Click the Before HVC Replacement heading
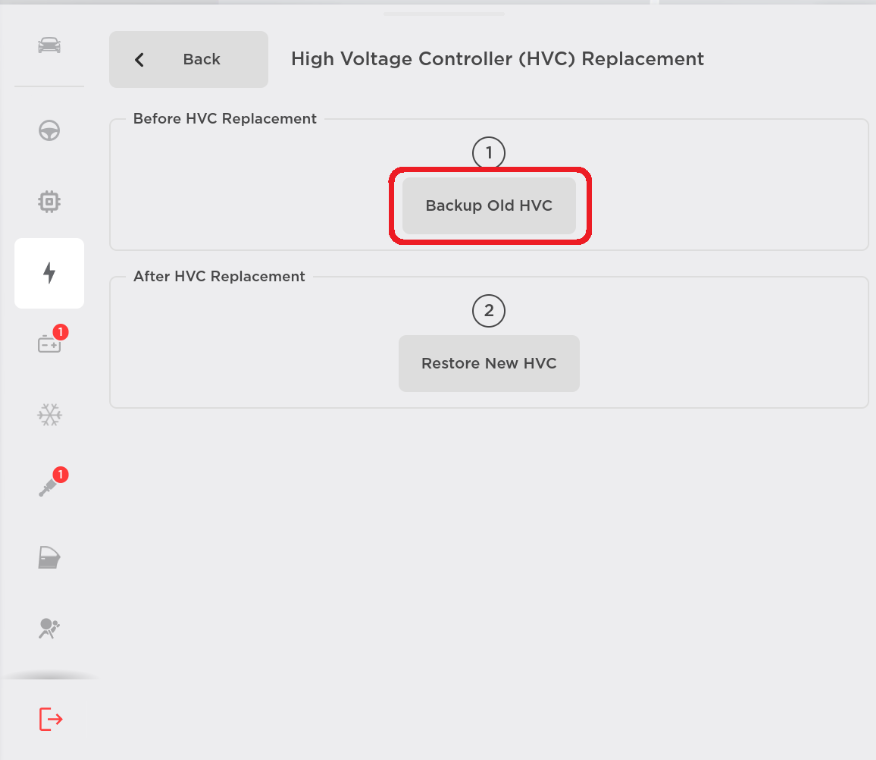The height and width of the screenshot is (760, 876). tap(225, 119)
